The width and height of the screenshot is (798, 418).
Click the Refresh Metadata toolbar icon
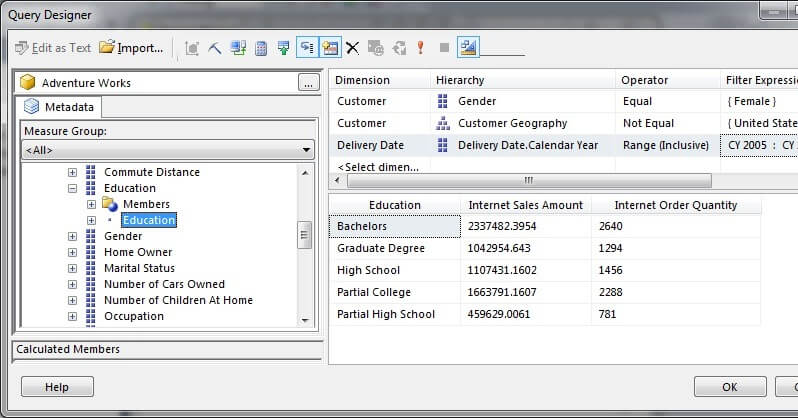point(238,48)
